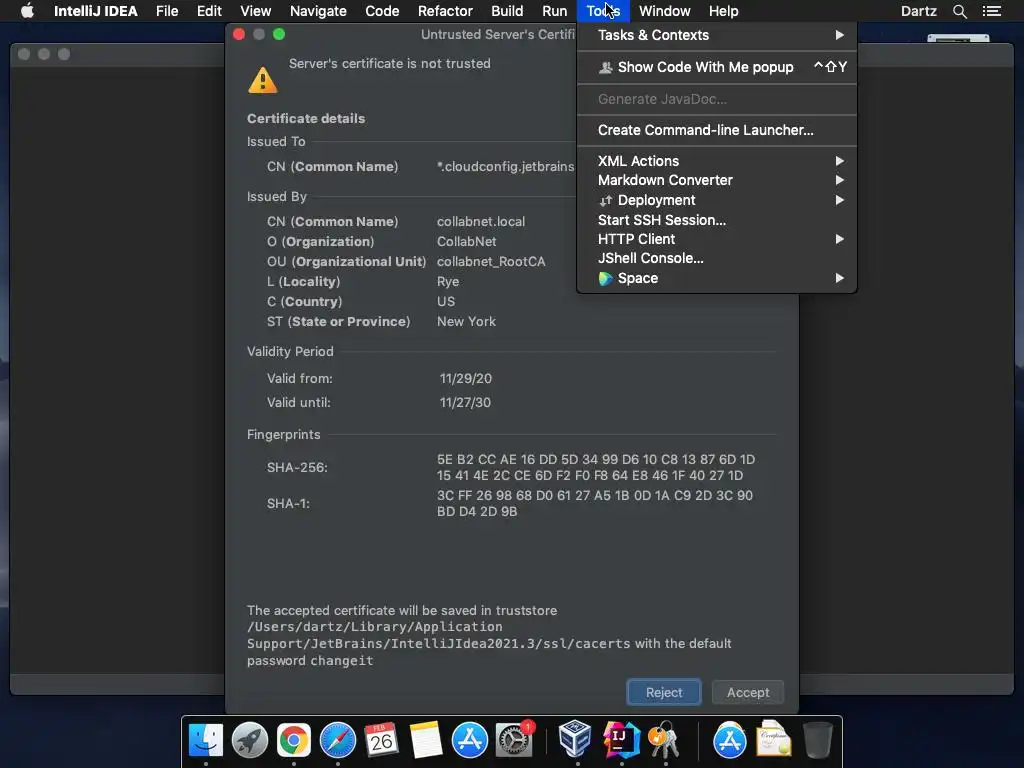Open IntelliJ IDEA application menu
This screenshot has height=768, width=1024.
point(95,11)
